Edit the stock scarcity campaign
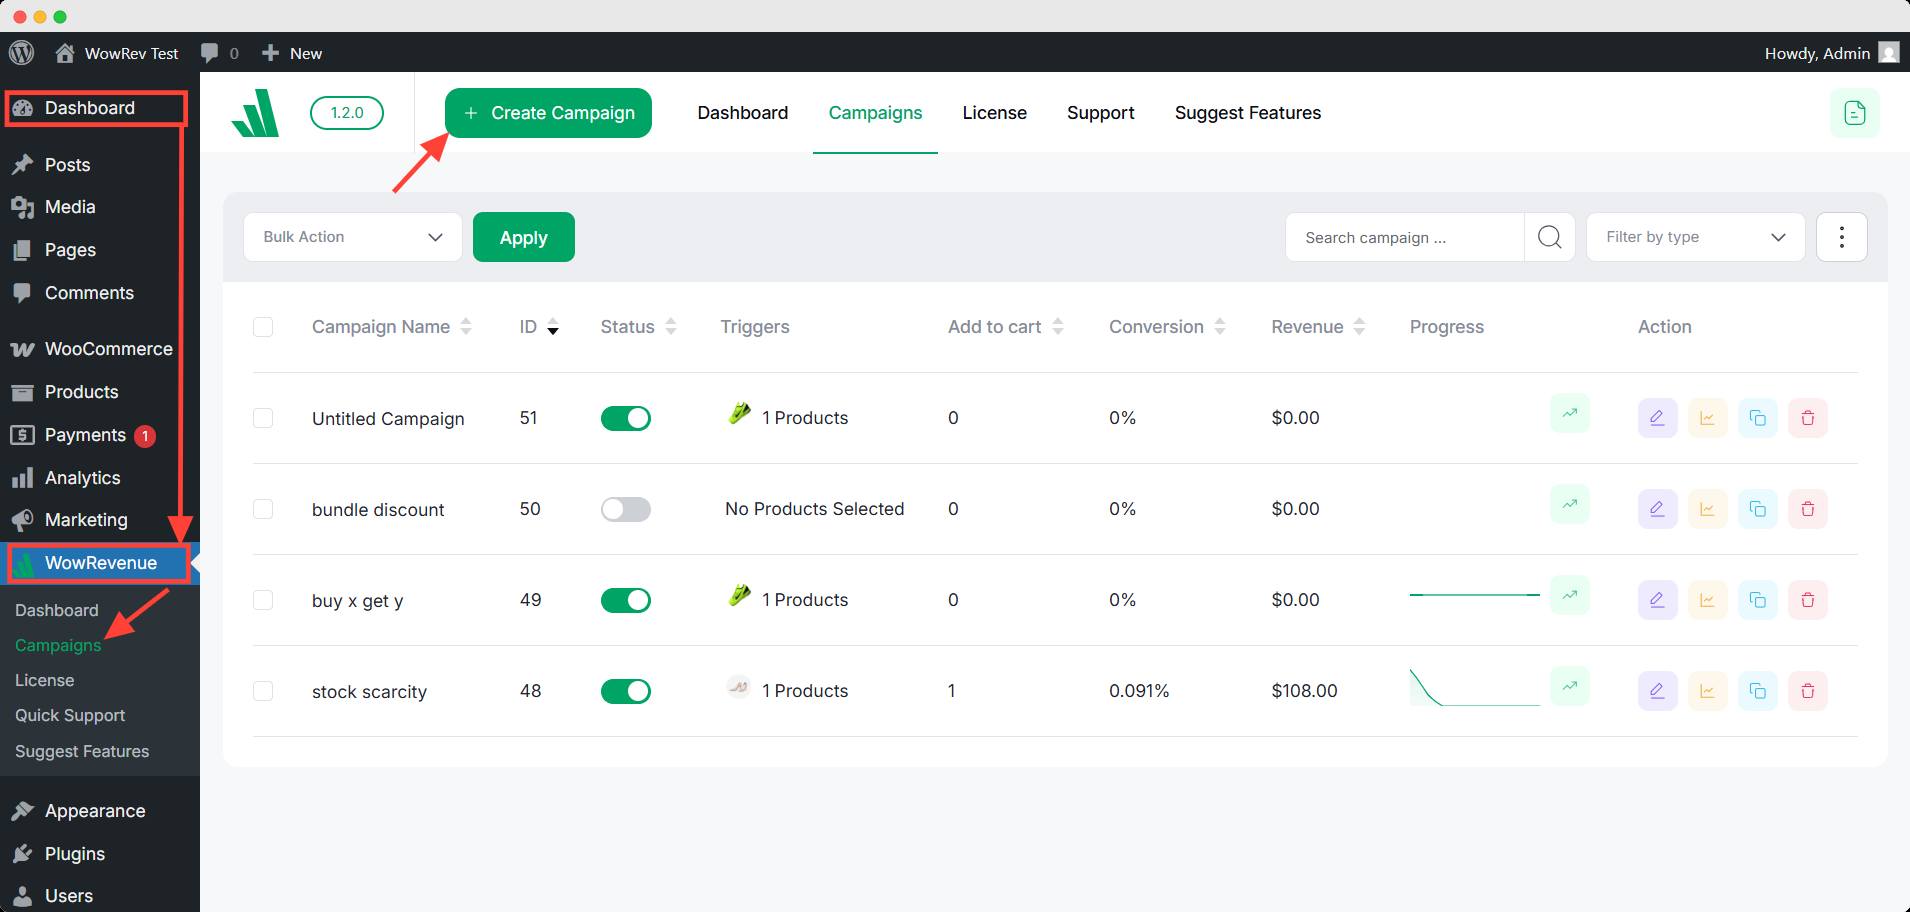This screenshot has height=912, width=1910. coord(1657,691)
